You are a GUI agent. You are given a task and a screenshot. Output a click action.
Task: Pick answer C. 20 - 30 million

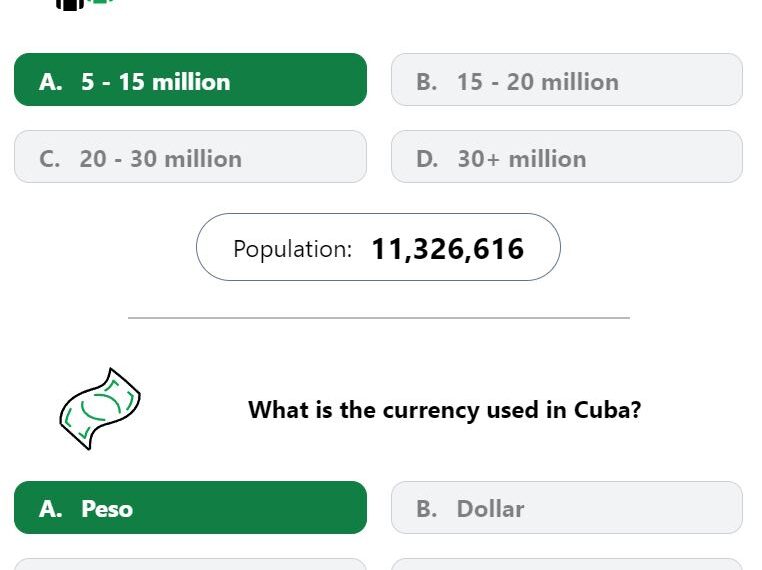[x=190, y=156]
